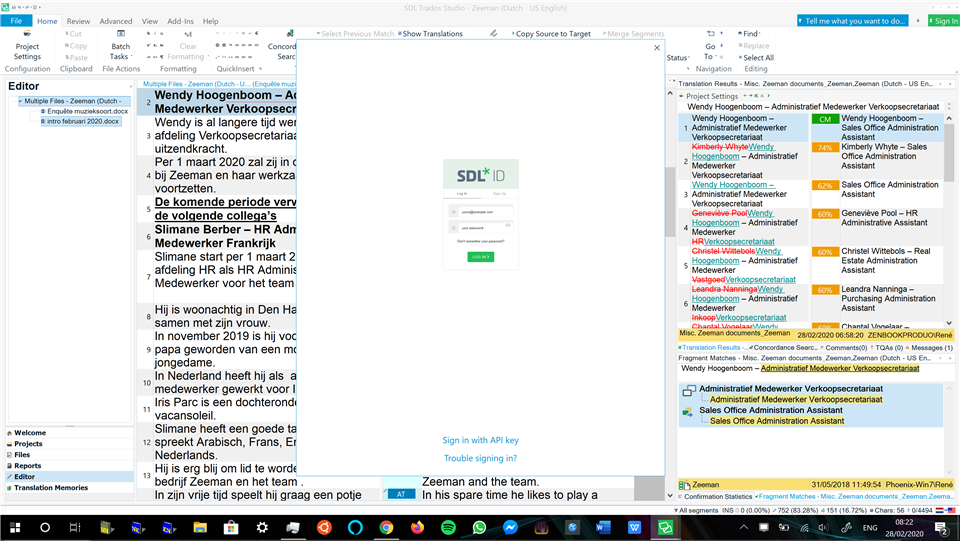The image size is (960, 541).
Task: Select intro februari 2020.docx in the file tree
Action: tap(80, 121)
